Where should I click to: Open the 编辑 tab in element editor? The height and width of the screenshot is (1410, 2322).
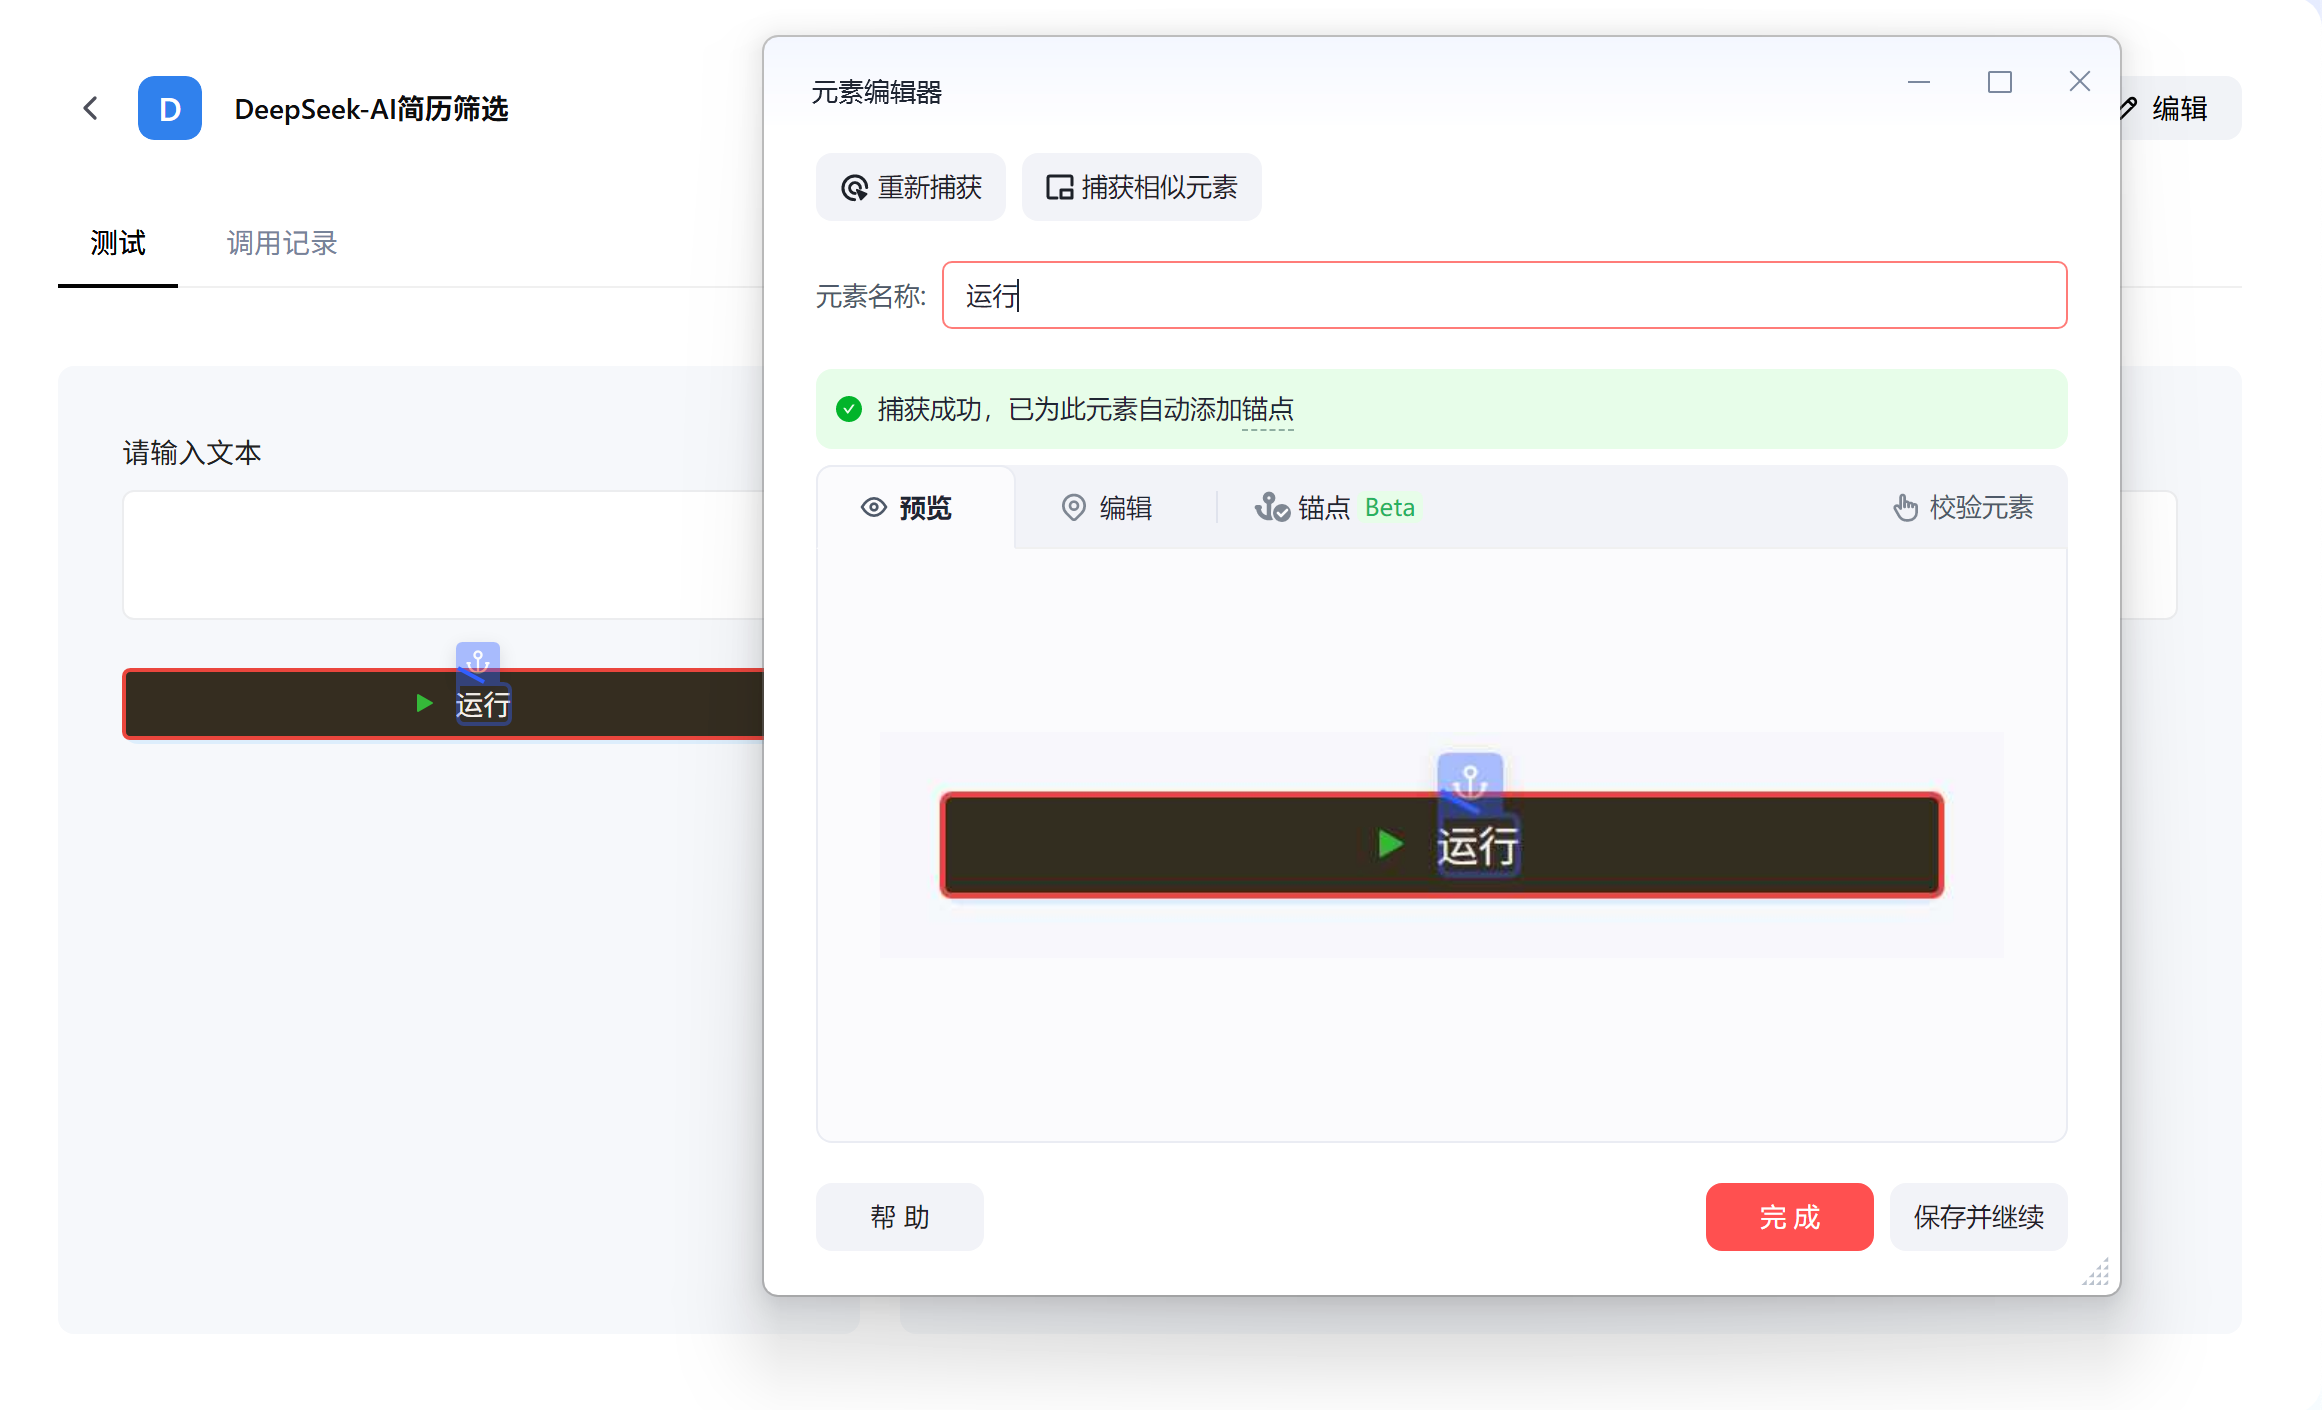point(1107,508)
